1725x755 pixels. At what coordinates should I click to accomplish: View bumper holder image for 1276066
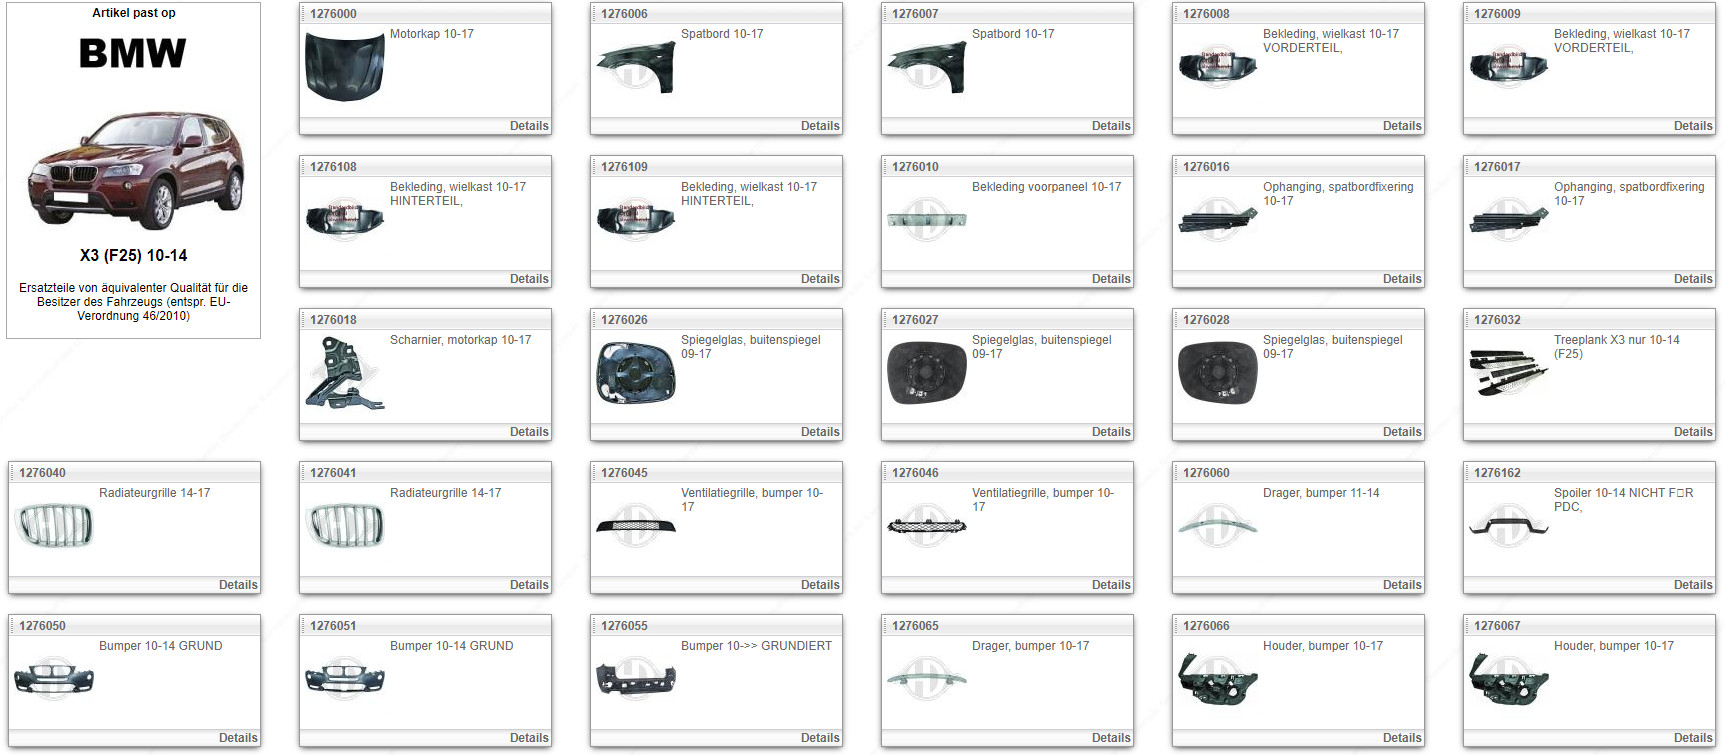point(1218,678)
